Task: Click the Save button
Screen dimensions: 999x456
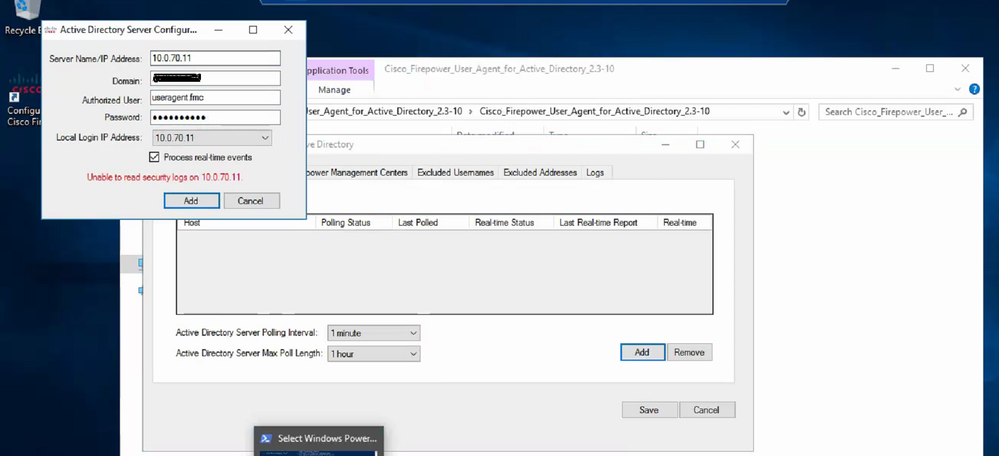Action: [649, 410]
